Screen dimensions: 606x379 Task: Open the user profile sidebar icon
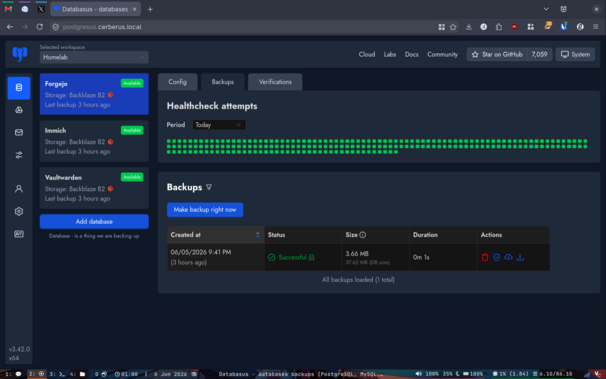19,189
